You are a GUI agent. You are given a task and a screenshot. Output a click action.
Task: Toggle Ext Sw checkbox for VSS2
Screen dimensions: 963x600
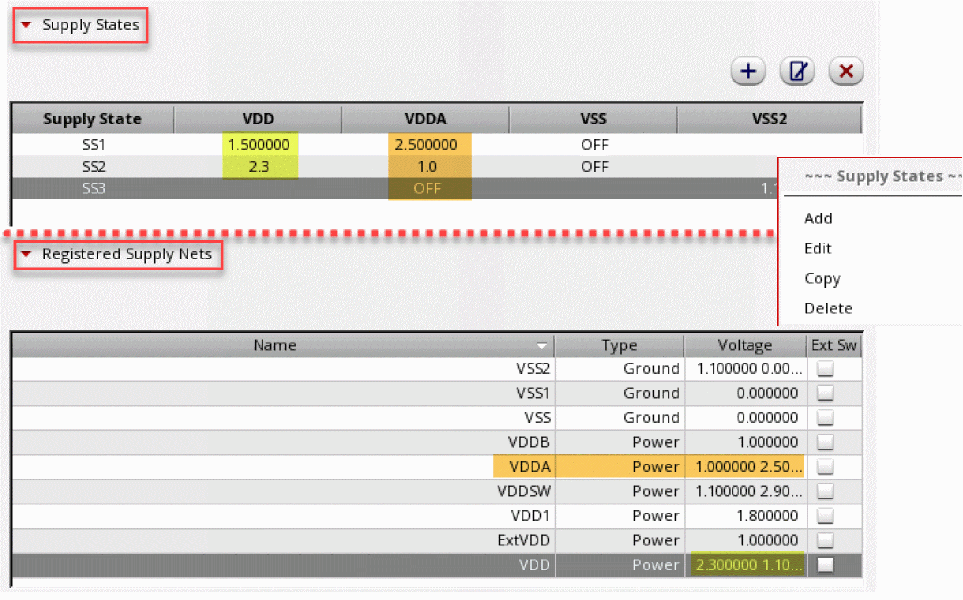[825, 368]
